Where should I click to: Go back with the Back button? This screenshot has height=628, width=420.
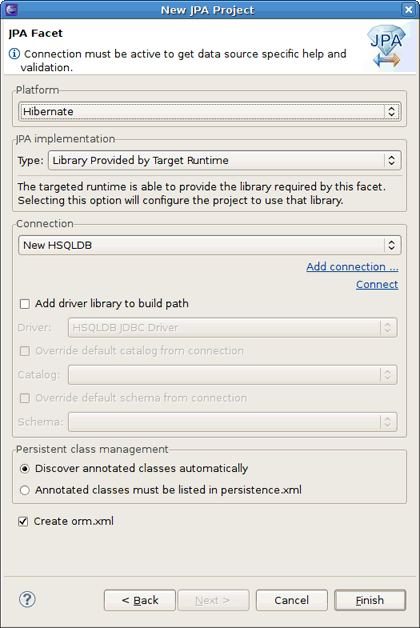[x=140, y=600]
